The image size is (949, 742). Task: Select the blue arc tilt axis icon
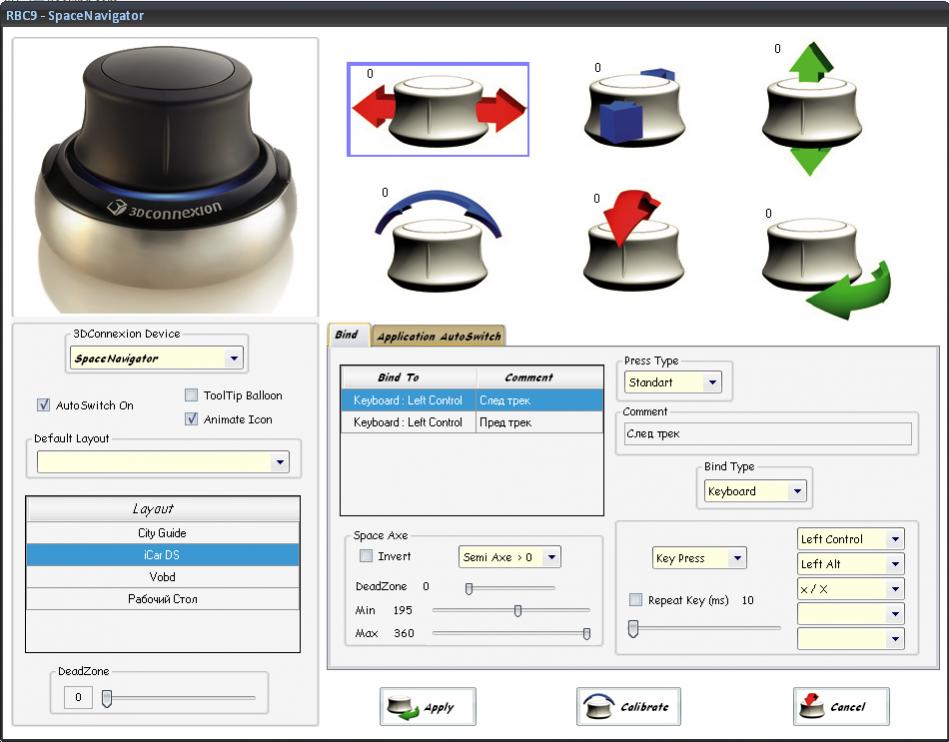[x=438, y=240]
